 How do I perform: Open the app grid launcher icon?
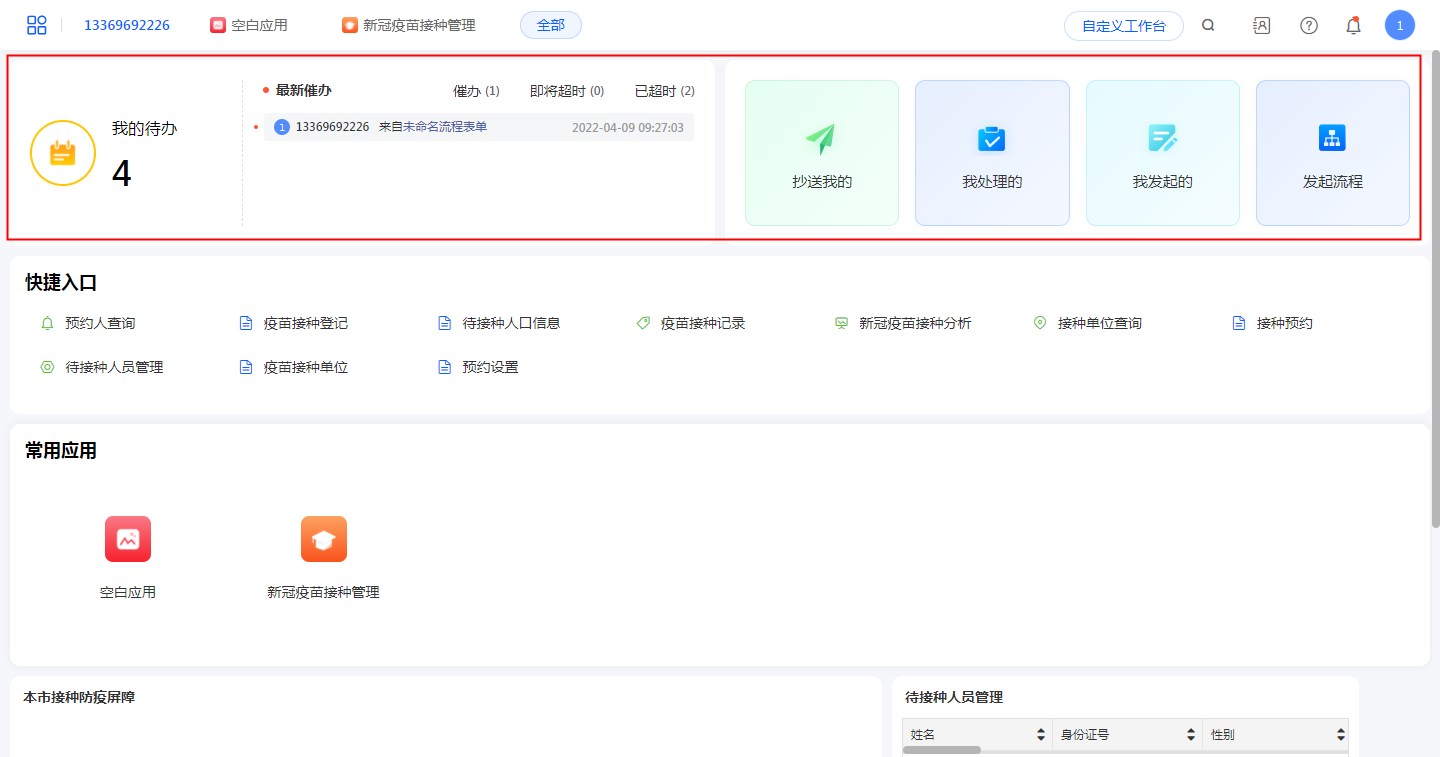(37, 25)
